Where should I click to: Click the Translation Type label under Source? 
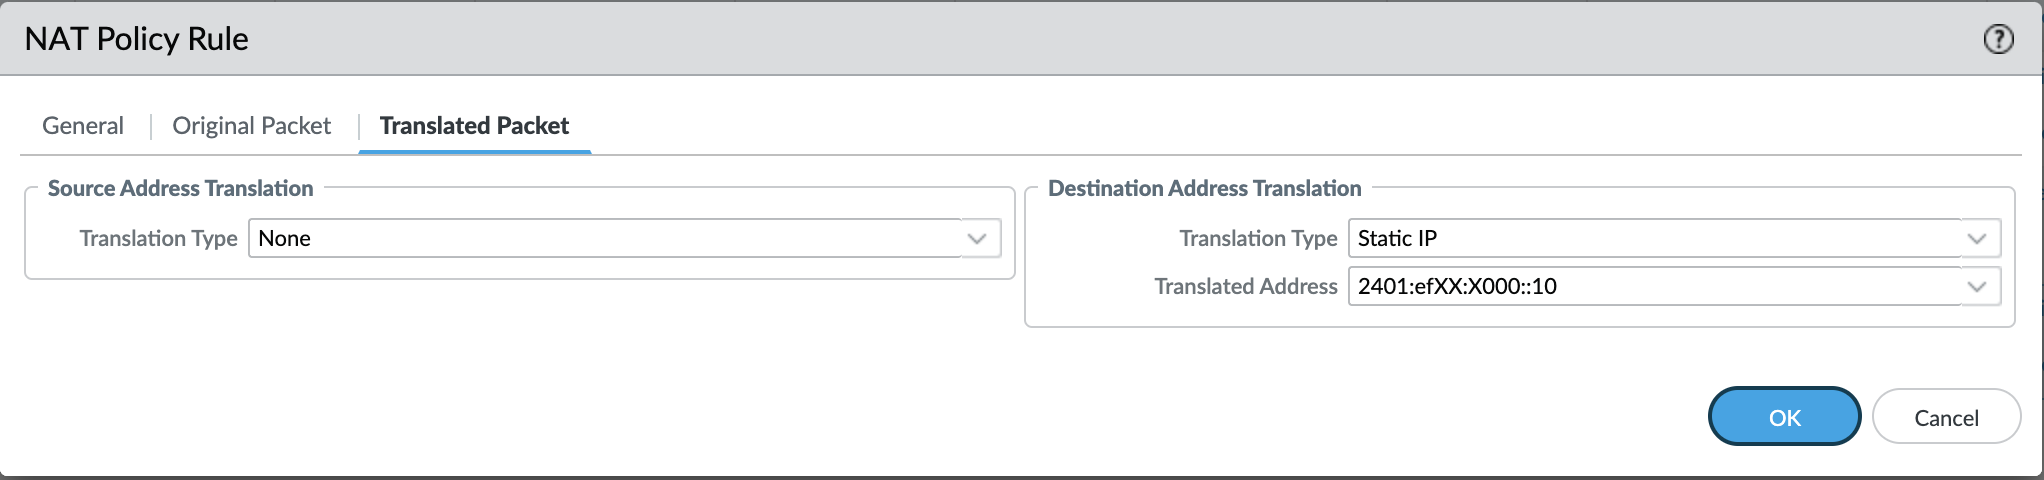[158, 239]
